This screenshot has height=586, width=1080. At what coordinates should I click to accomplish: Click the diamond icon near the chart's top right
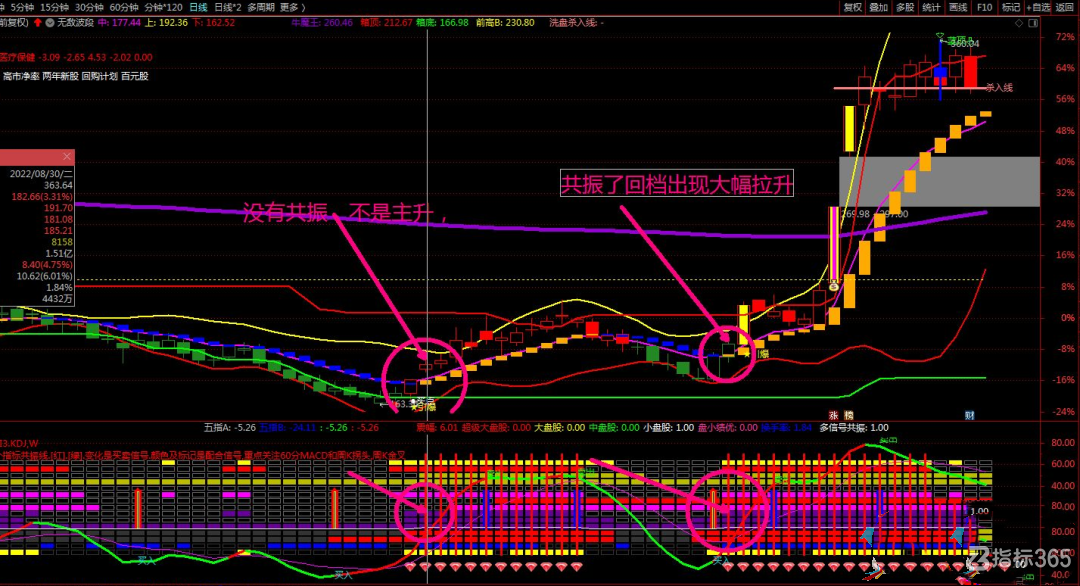tap(1019, 23)
